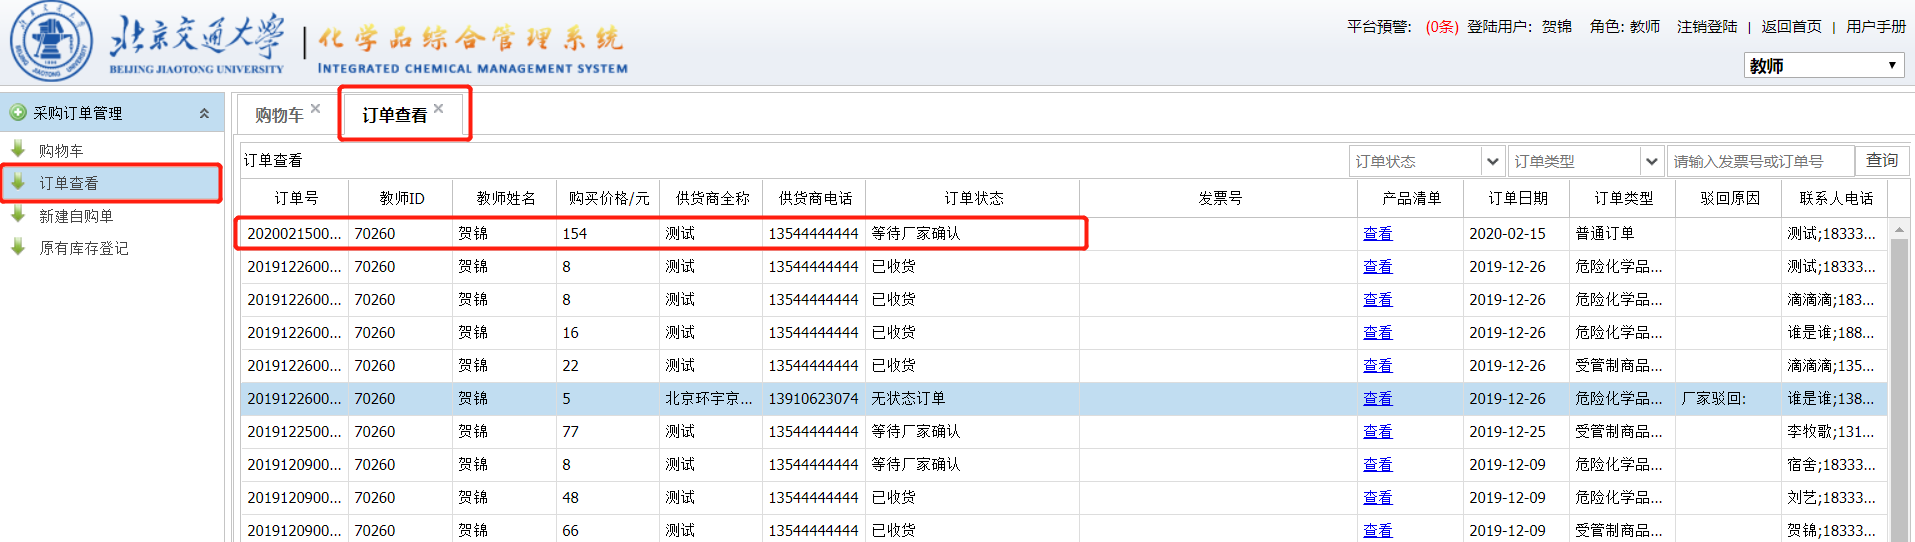Sort by the 订单日期 column header
This screenshot has height=542, width=1915.
pyautogui.click(x=1517, y=198)
